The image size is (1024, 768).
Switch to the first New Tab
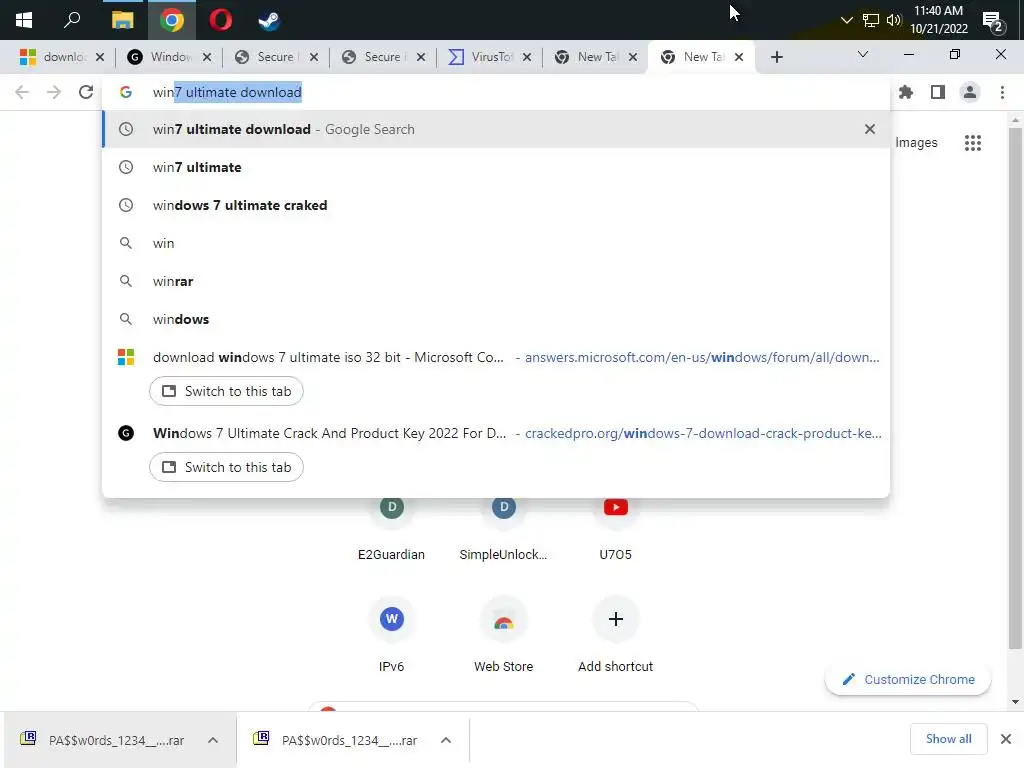point(588,57)
